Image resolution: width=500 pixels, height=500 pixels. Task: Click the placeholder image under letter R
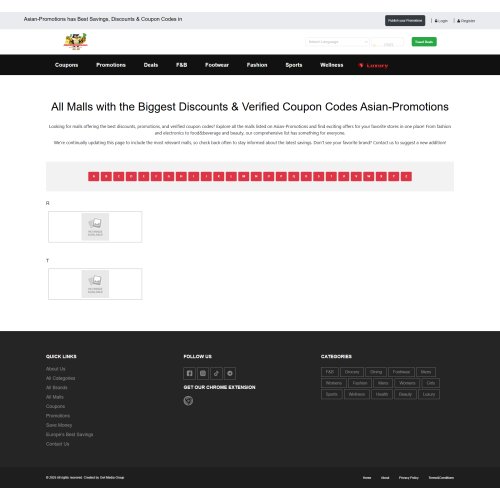(x=95, y=227)
